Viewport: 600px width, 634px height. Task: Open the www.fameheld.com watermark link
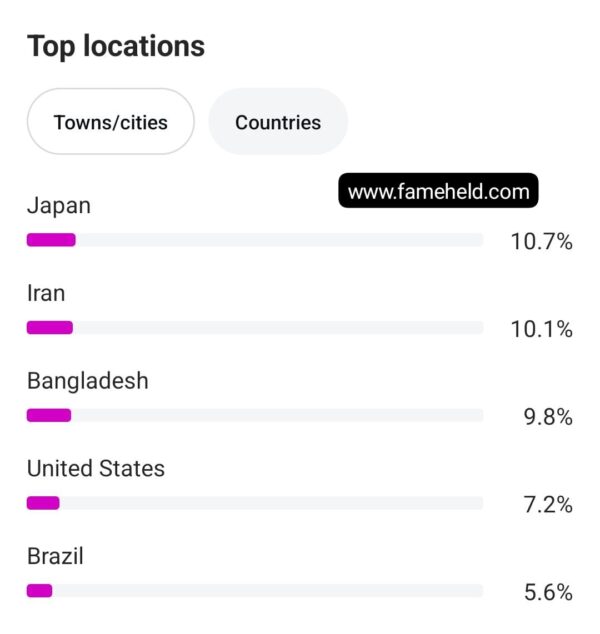(x=438, y=191)
